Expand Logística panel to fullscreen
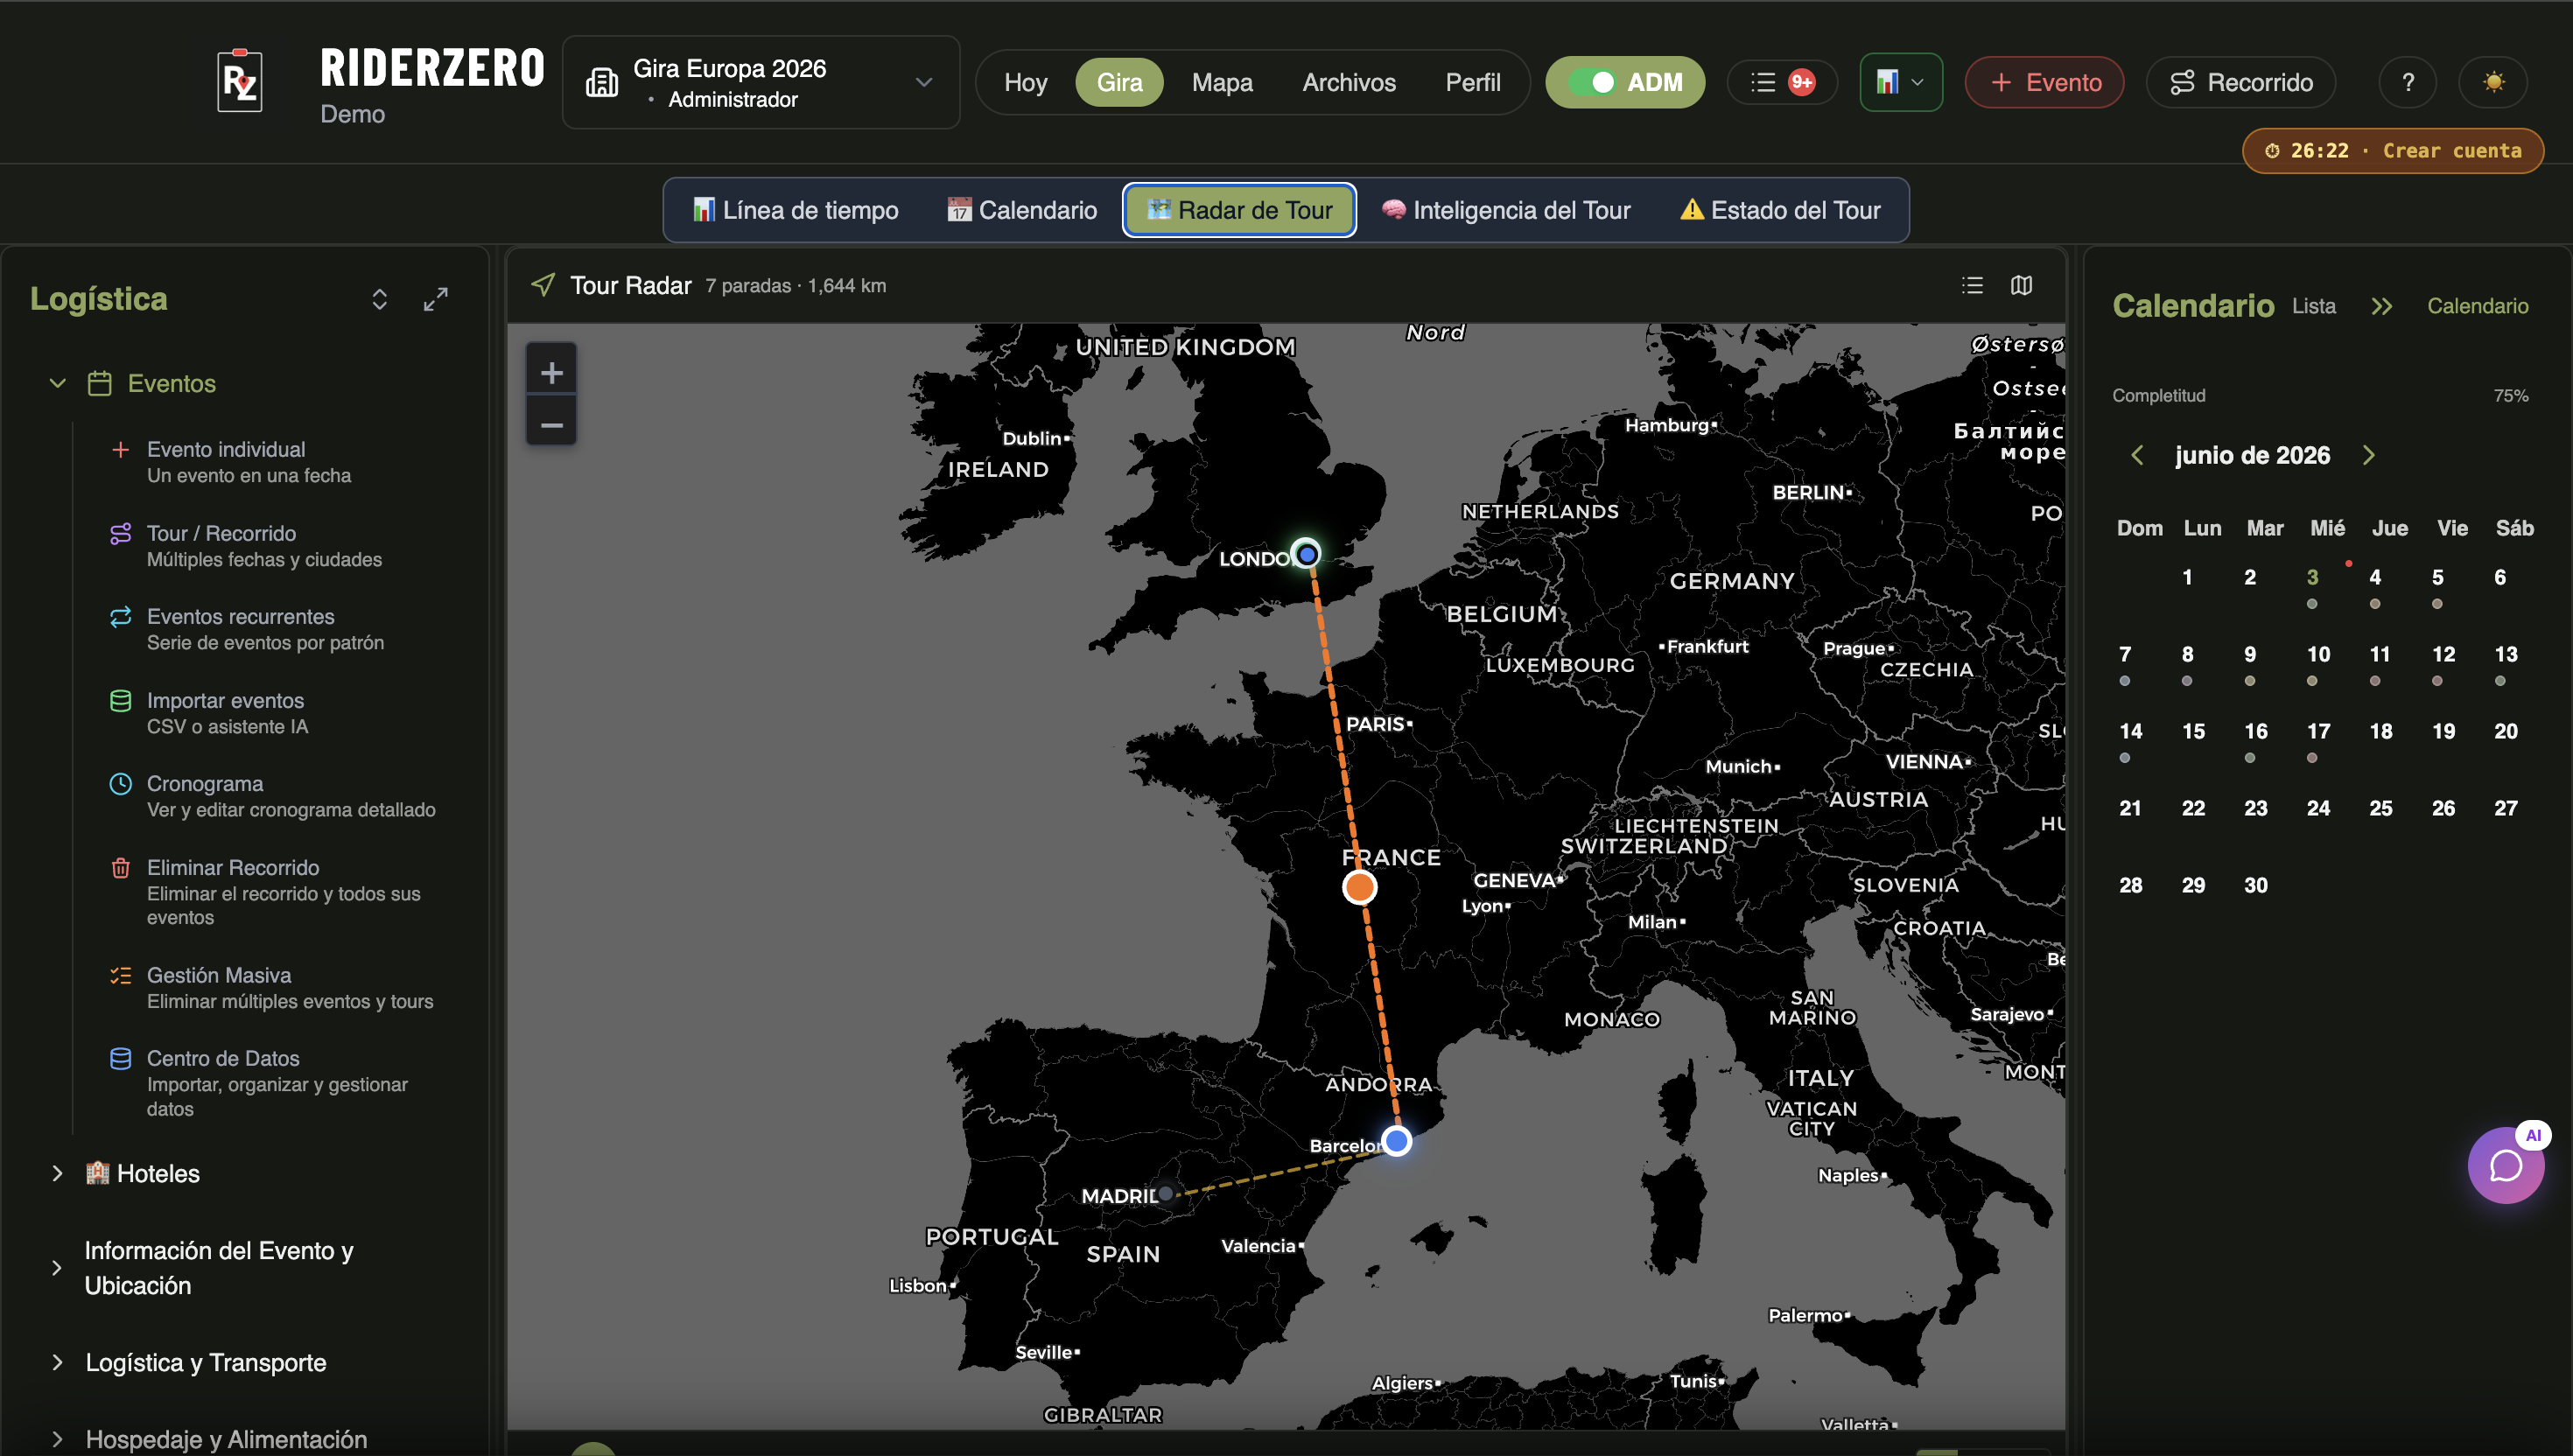Viewport: 2573px width, 1456px height. coord(436,299)
